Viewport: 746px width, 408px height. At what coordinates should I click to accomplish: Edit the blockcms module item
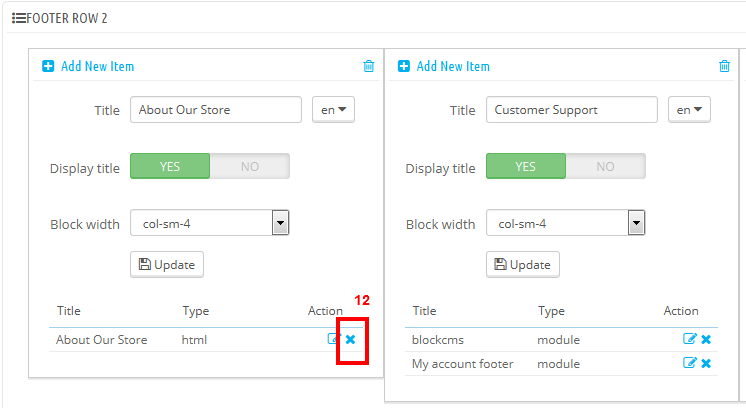click(689, 339)
